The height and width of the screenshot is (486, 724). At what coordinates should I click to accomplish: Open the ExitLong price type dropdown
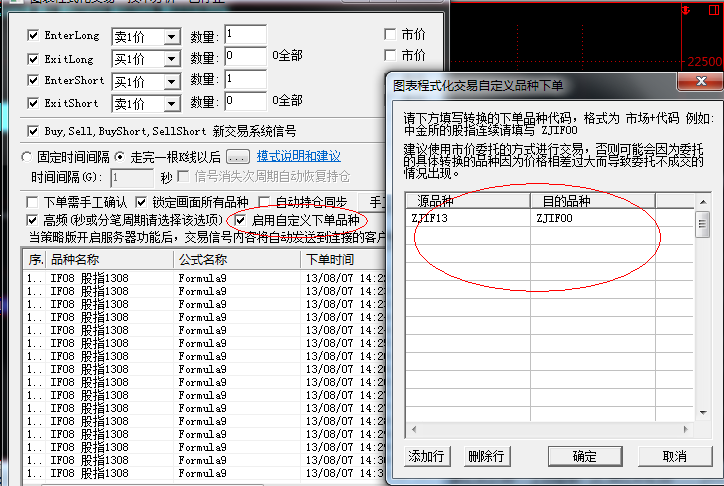point(171,59)
